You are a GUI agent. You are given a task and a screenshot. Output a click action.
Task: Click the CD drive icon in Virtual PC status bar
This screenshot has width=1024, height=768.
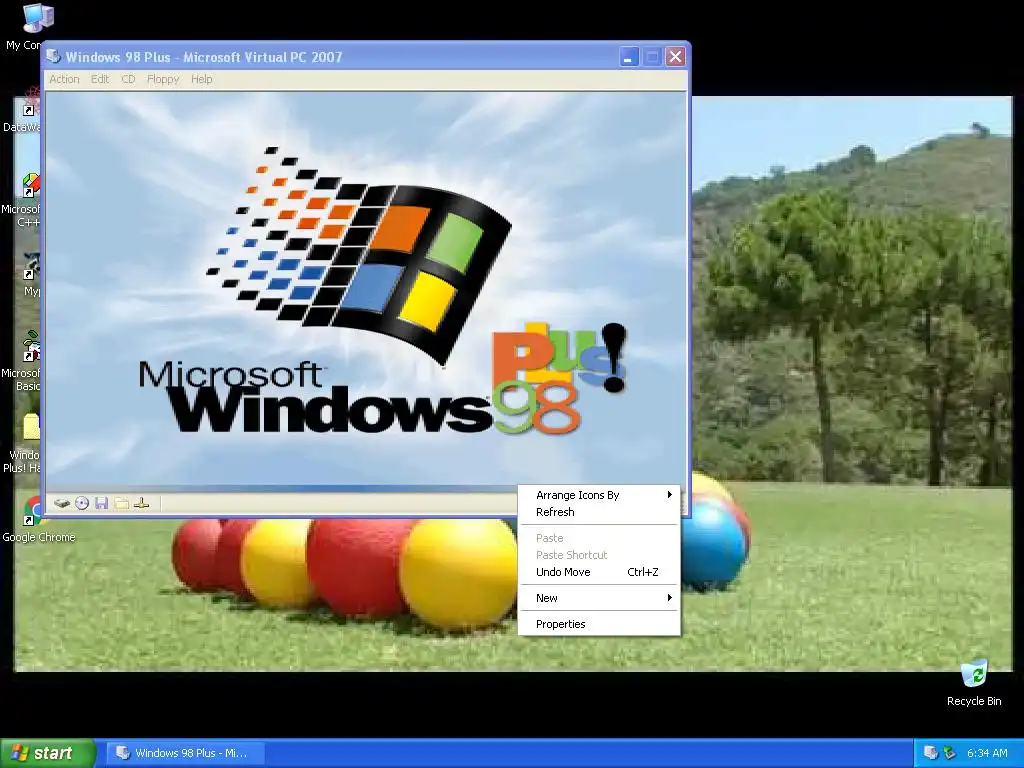point(82,503)
